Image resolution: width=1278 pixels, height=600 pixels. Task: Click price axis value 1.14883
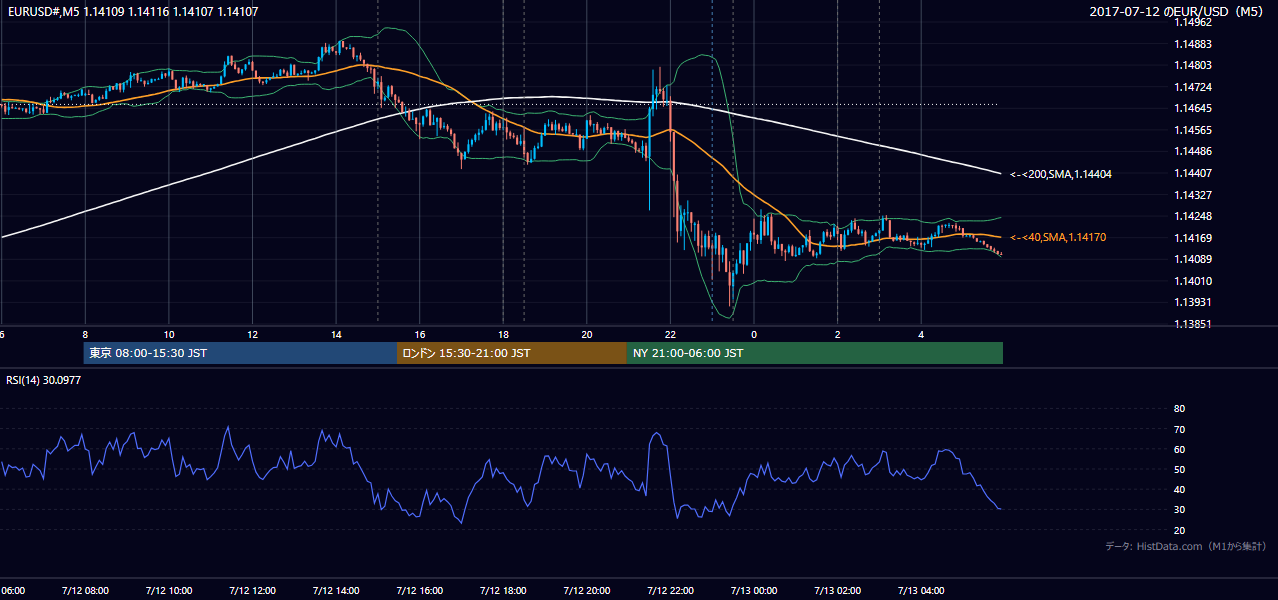click(1193, 44)
